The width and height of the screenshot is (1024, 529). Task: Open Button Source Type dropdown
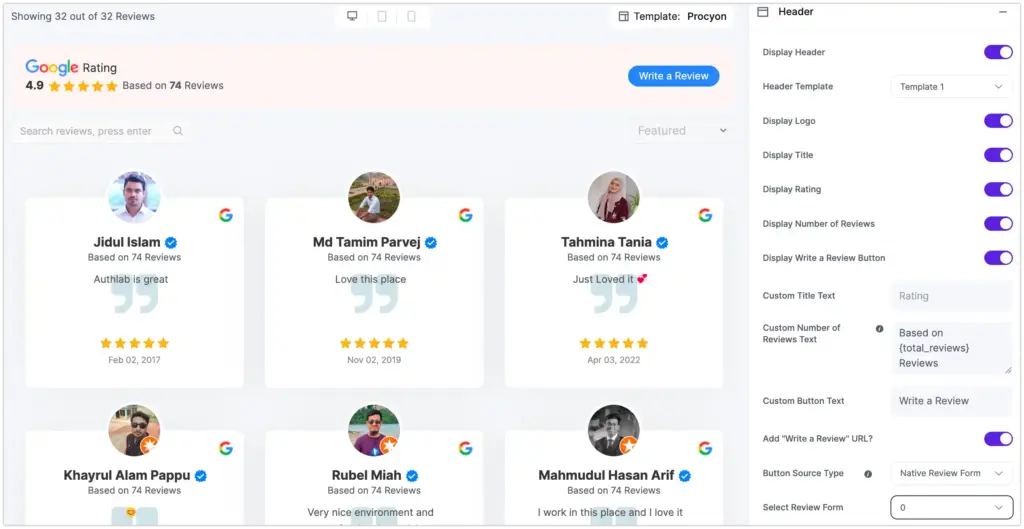(952, 473)
